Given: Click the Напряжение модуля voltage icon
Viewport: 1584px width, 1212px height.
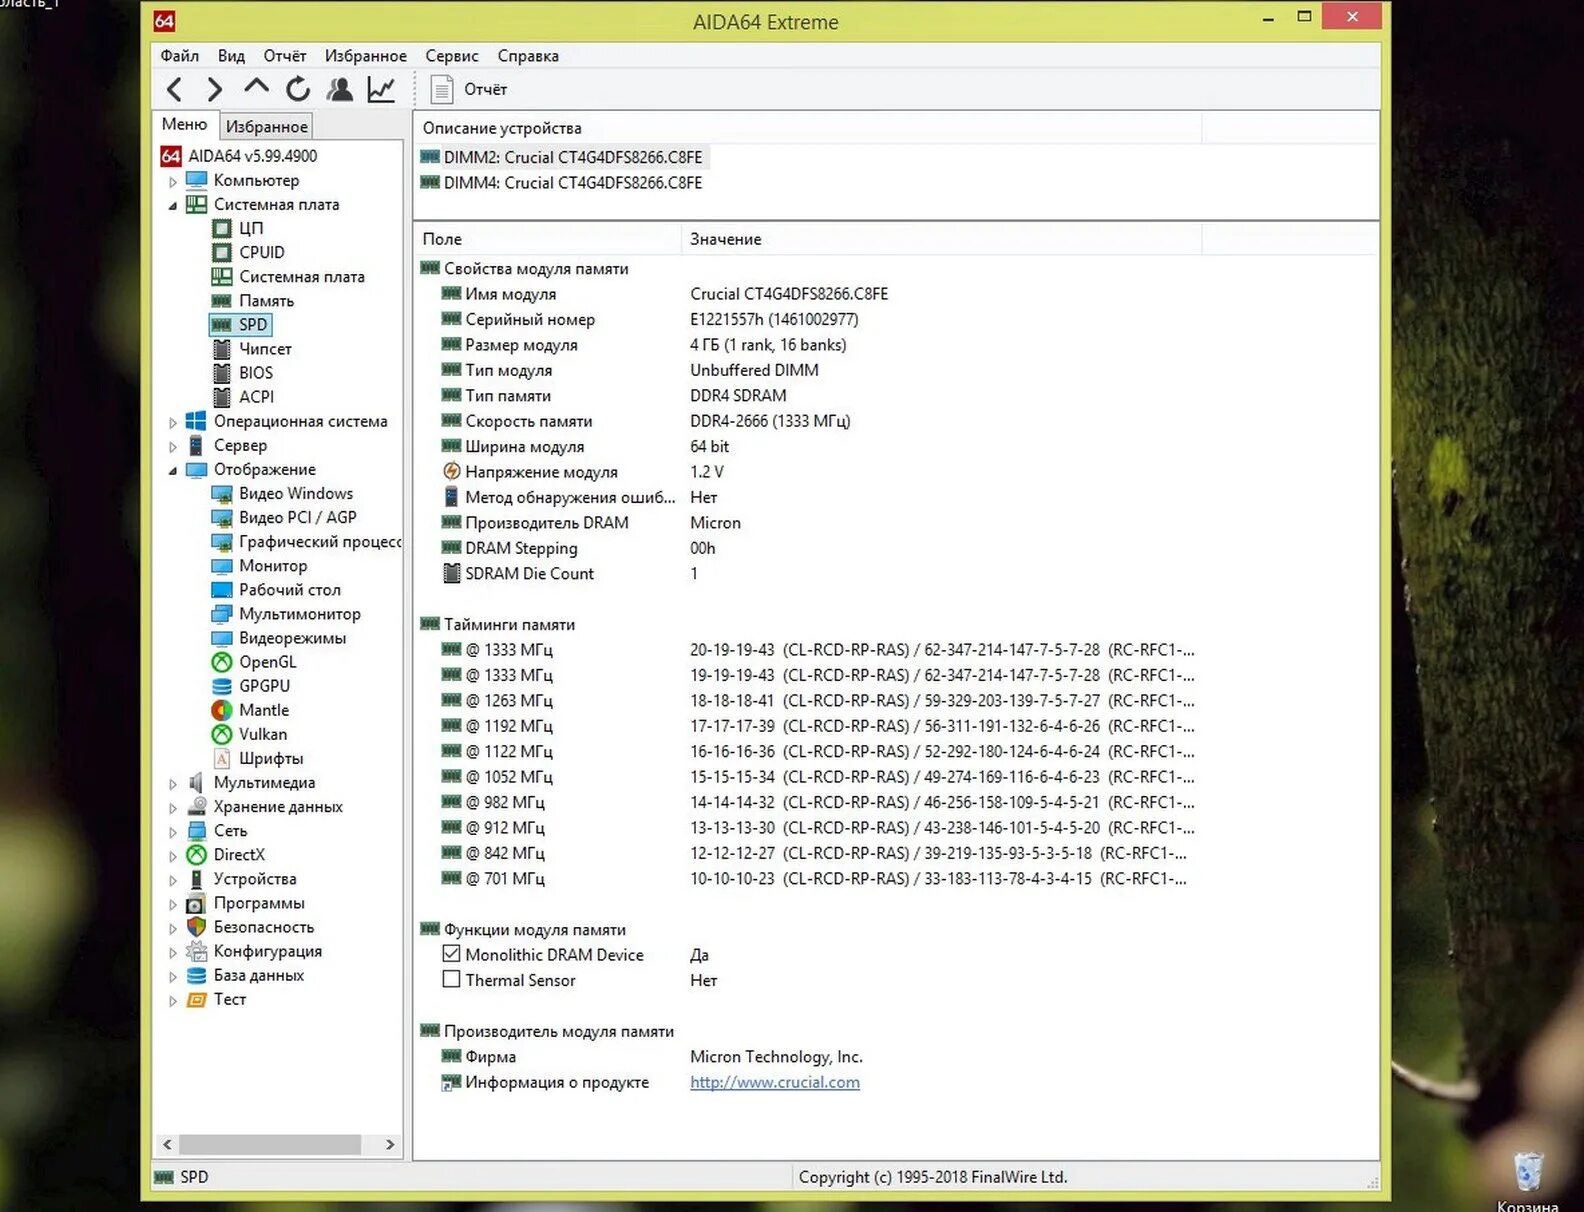Looking at the screenshot, I should pyautogui.click(x=452, y=472).
